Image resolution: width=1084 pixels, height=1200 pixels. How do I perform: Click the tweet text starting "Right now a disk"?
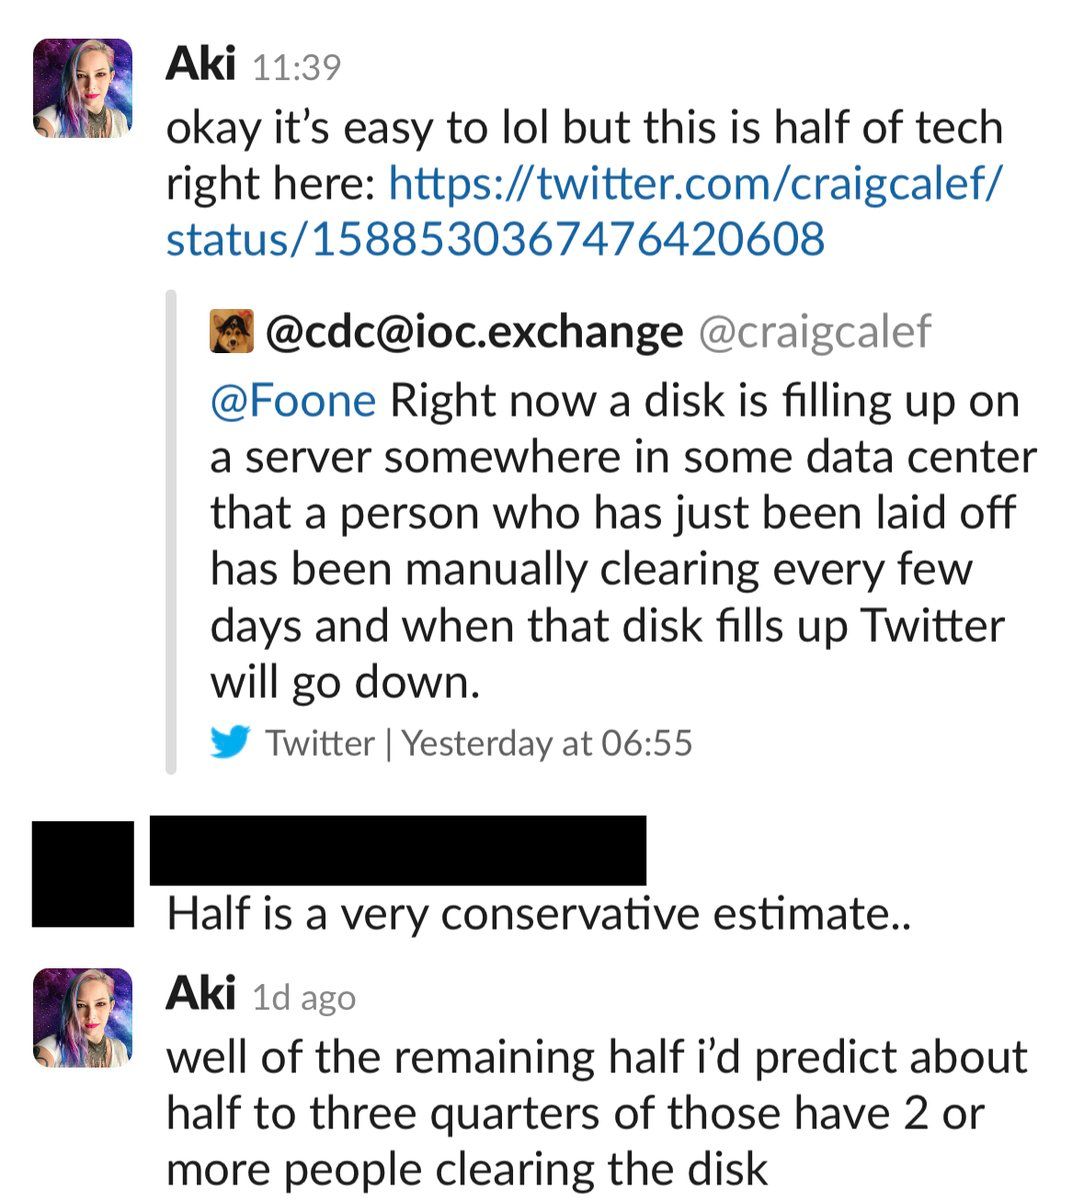pos(622,540)
